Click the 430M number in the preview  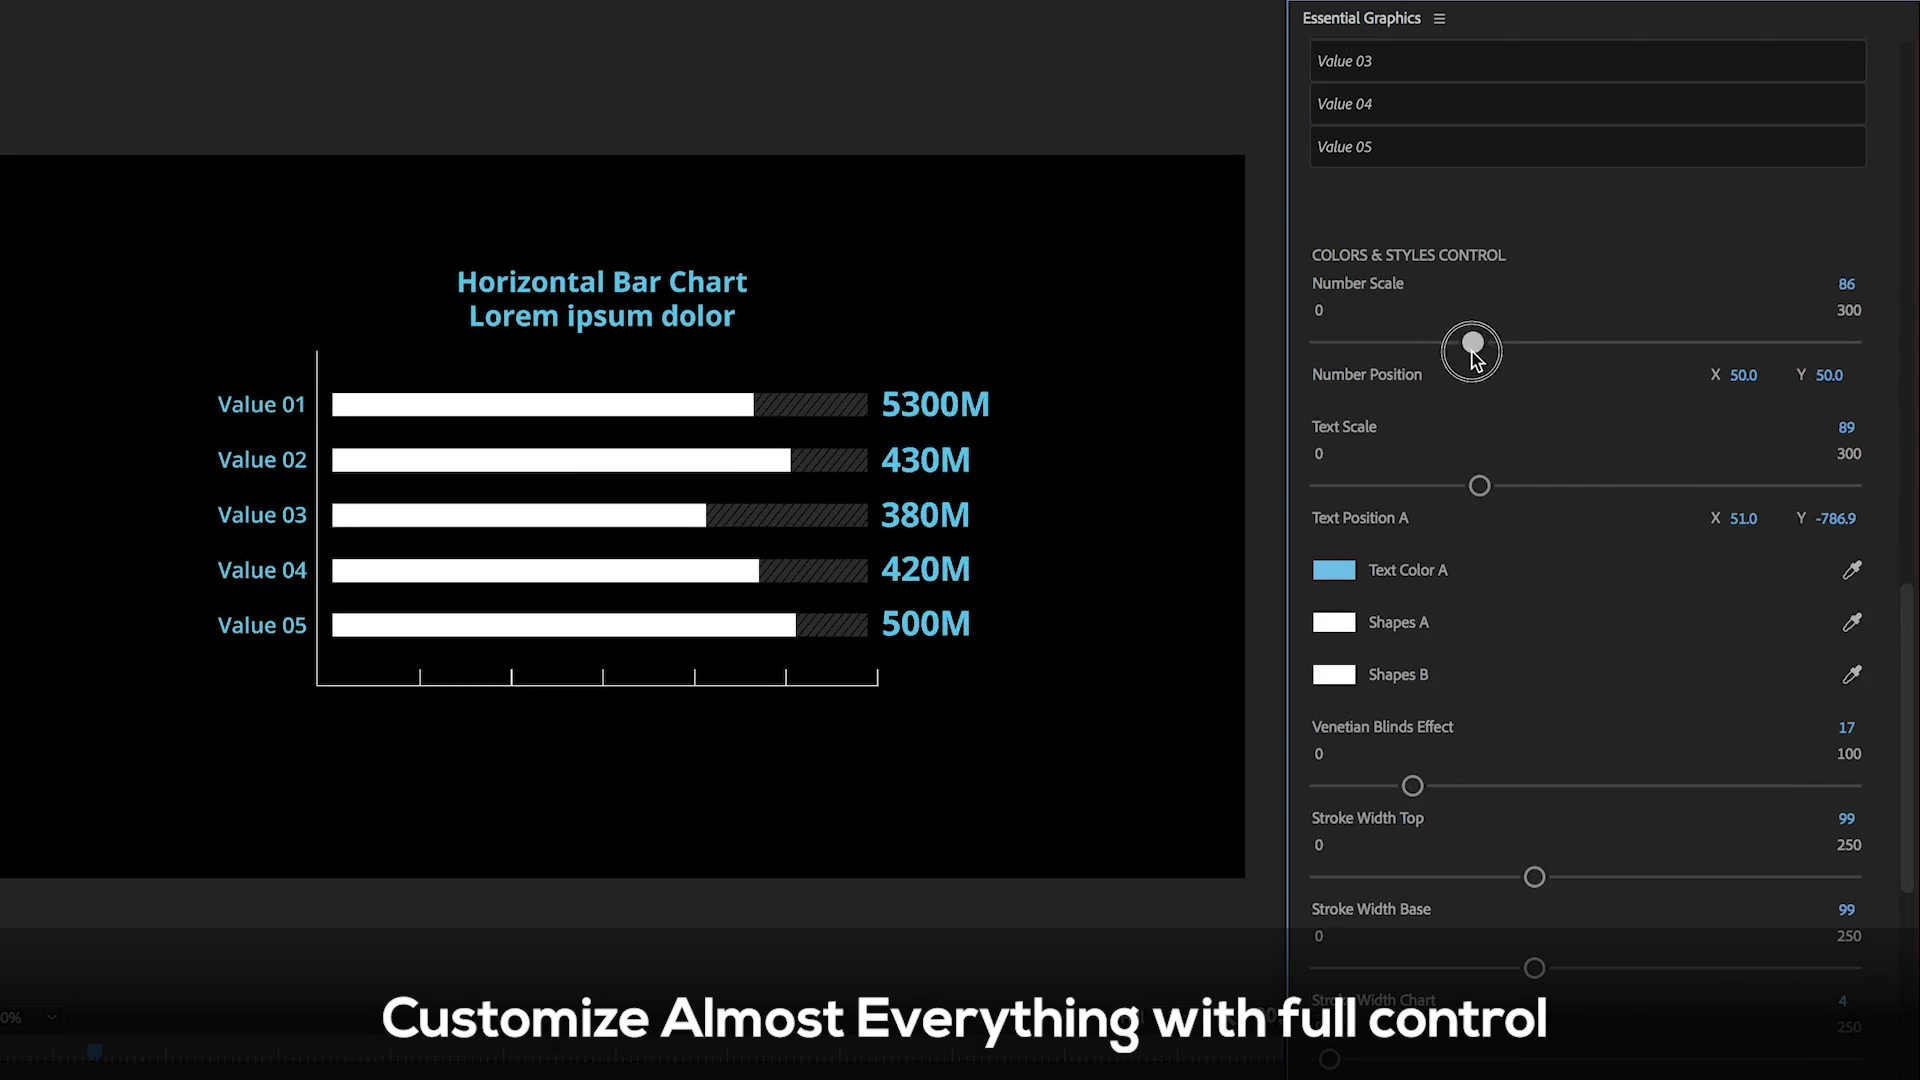pyautogui.click(x=925, y=460)
